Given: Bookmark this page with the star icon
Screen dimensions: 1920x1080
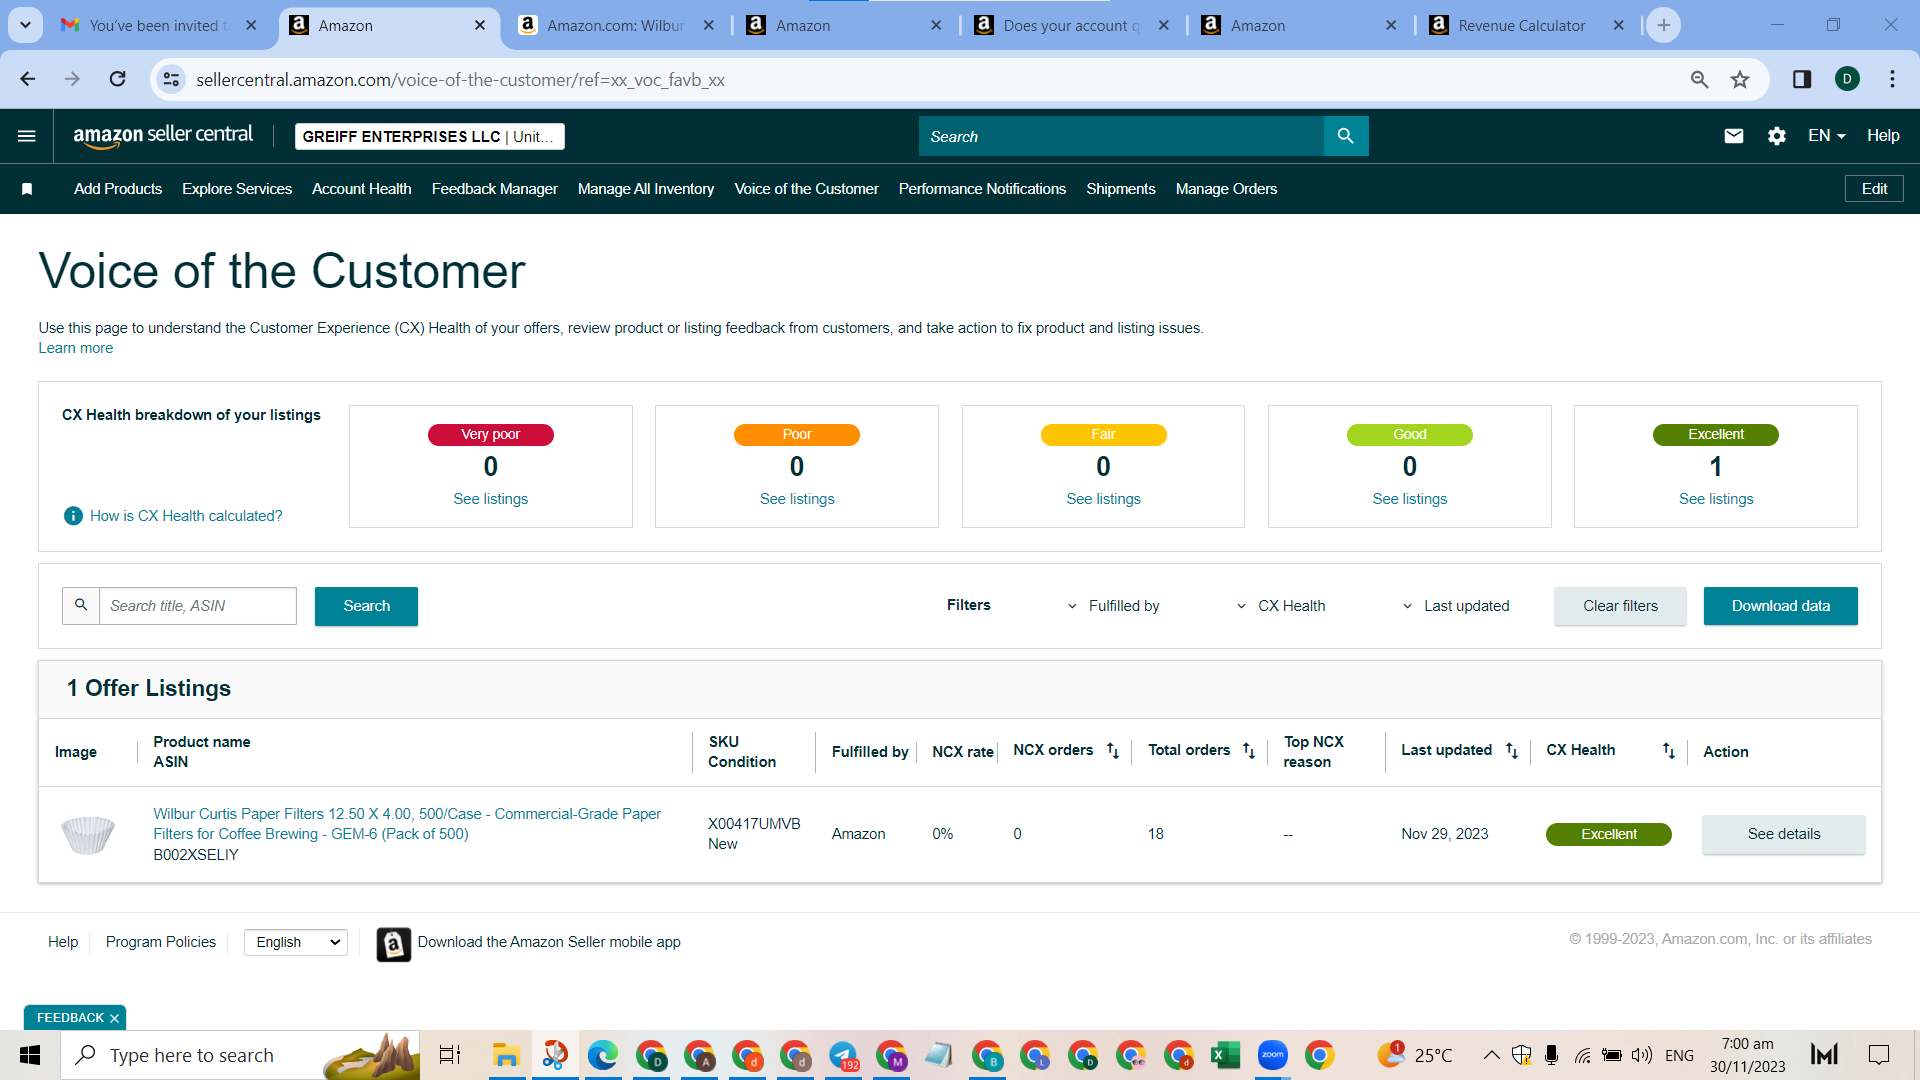Looking at the screenshot, I should (1741, 79).
